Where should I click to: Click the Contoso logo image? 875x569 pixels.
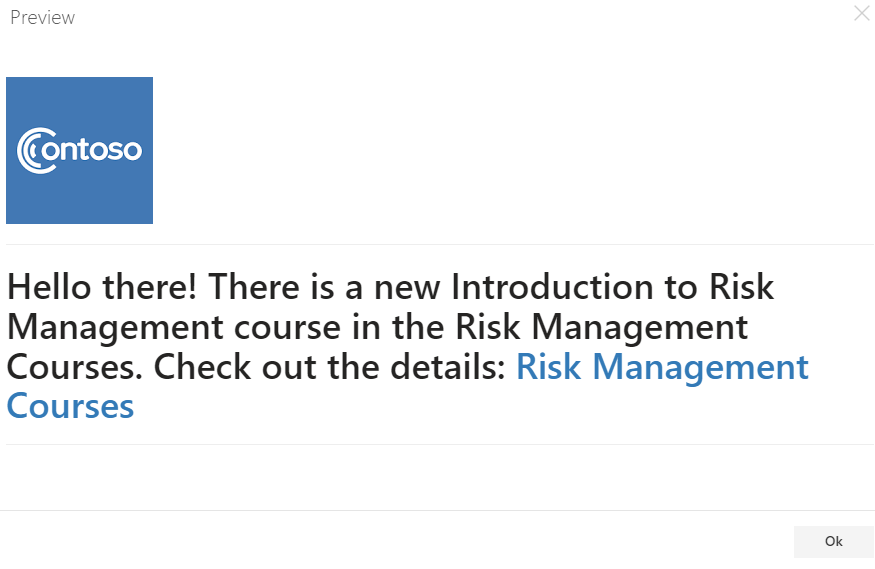(x=79, y=151)
